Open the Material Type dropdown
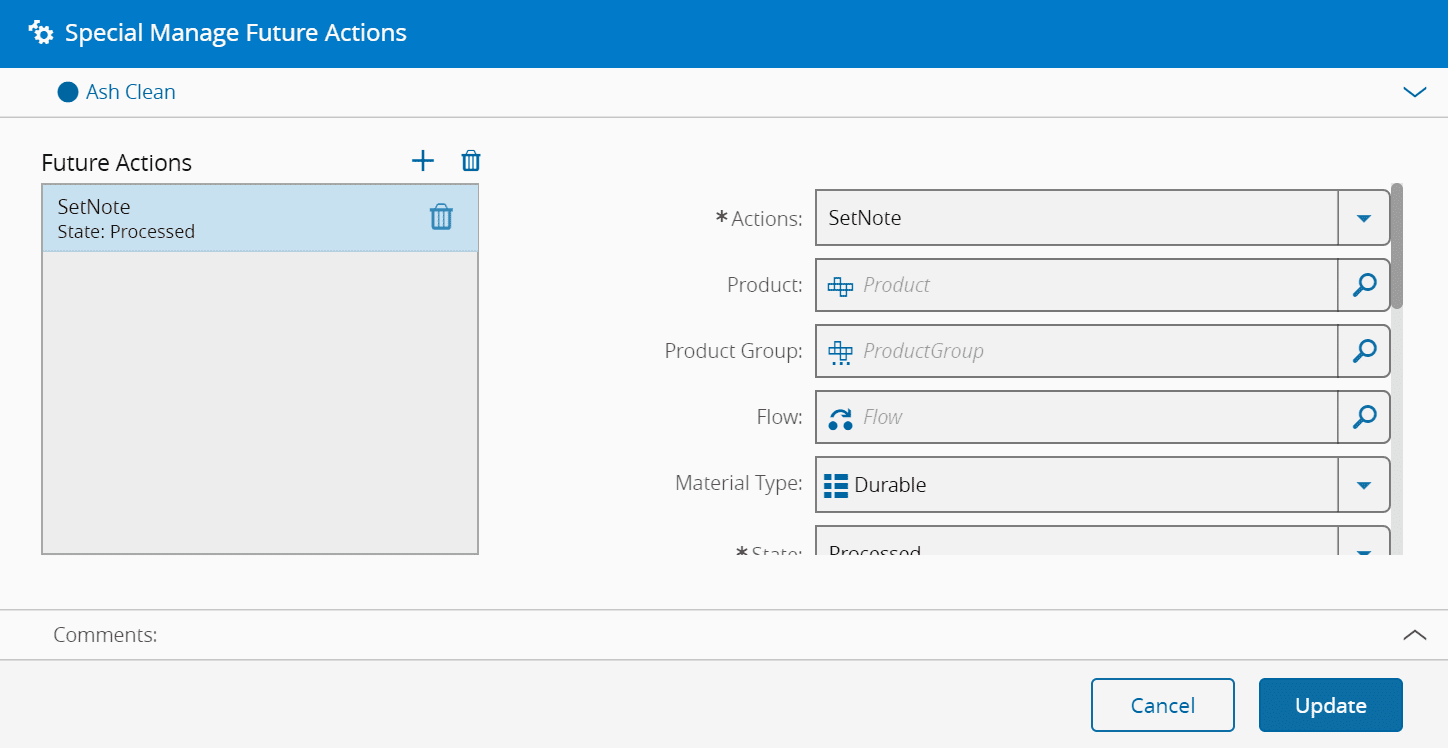 [x=1363, y=484]
